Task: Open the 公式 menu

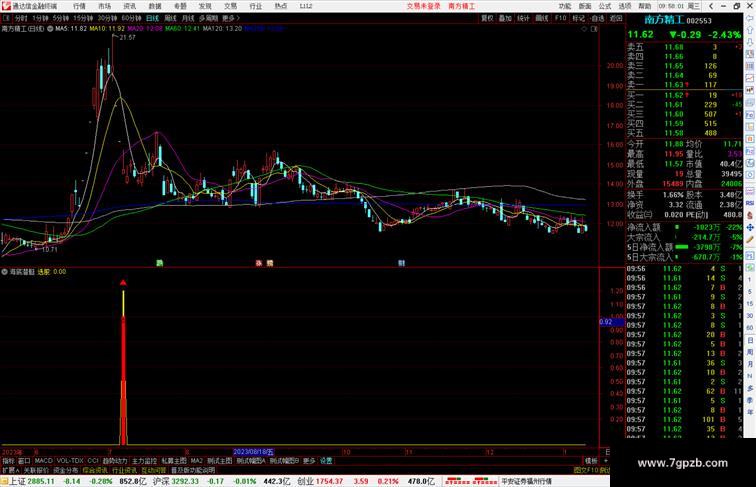Action: pos(605,6)
